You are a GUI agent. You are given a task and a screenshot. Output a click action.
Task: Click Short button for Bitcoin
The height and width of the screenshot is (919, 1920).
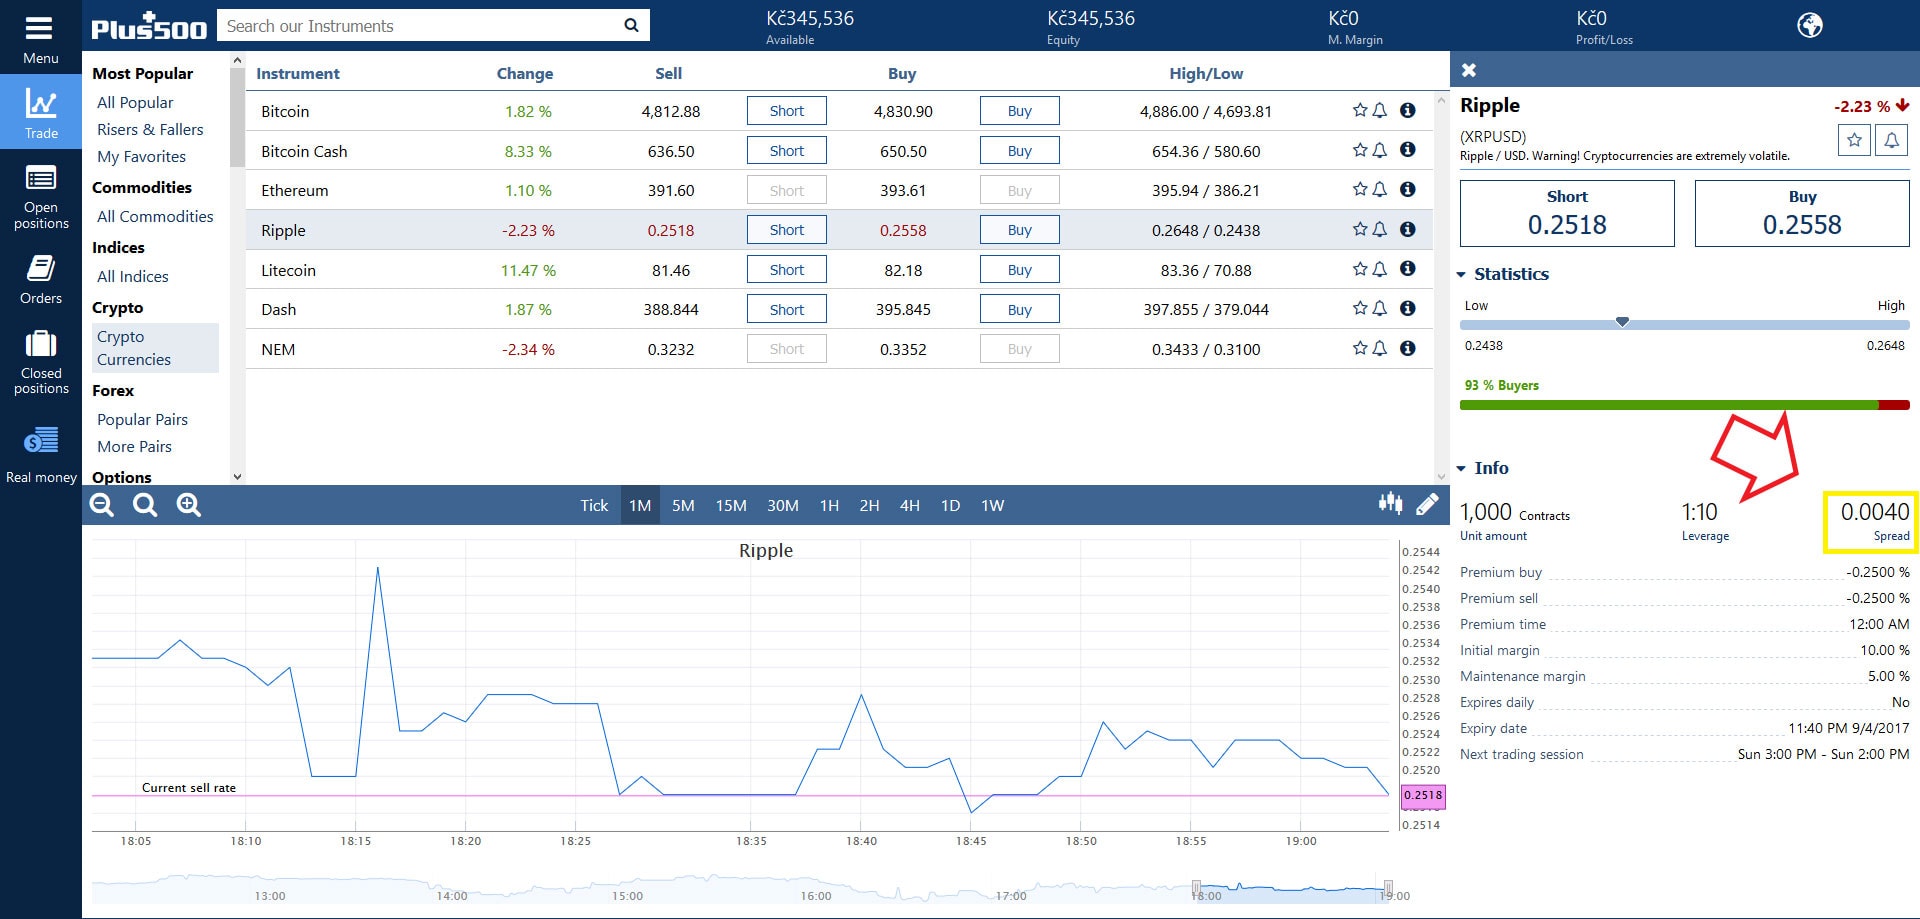[x=787, y=111]
